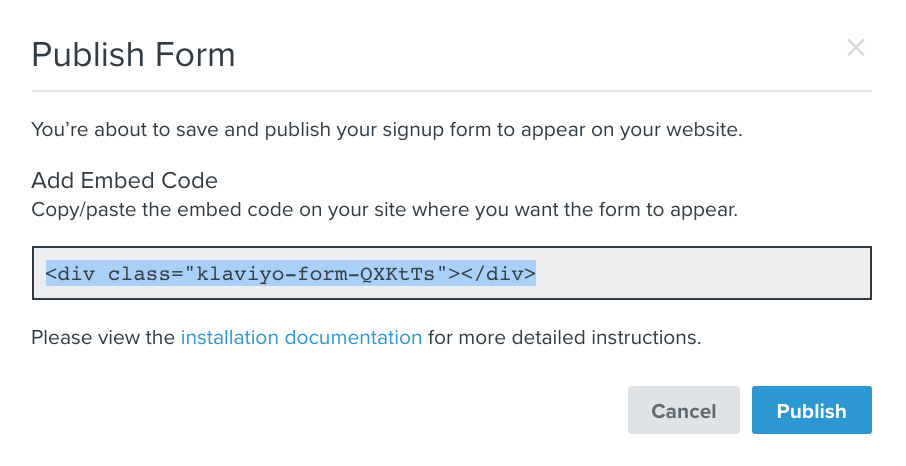Screen dimensions: 906x466
Task: Open the installation documentation link
Action: coord(301,337)
